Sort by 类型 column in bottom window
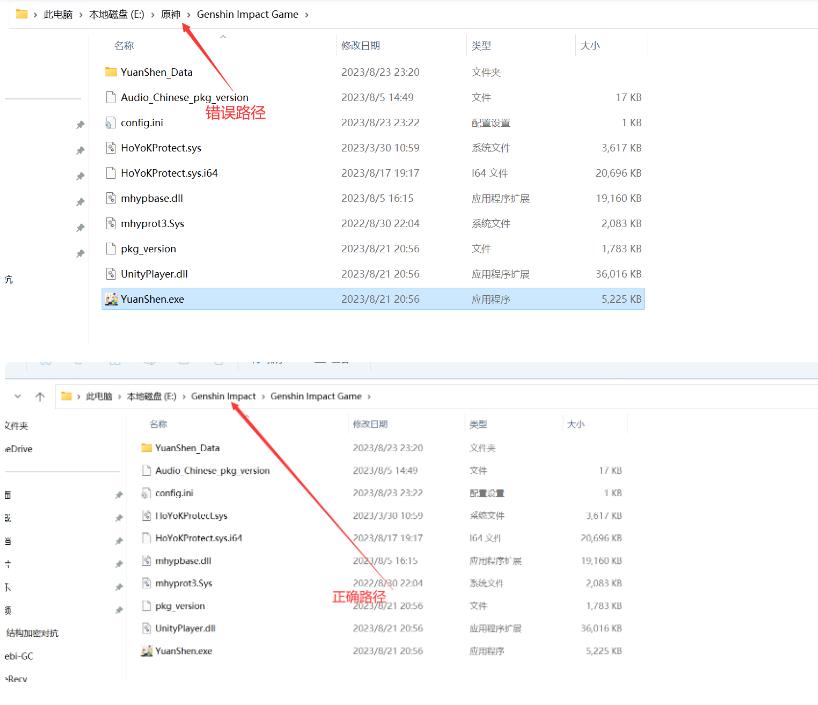The height and width of the screenshot is (705, 818). [478, 424]
